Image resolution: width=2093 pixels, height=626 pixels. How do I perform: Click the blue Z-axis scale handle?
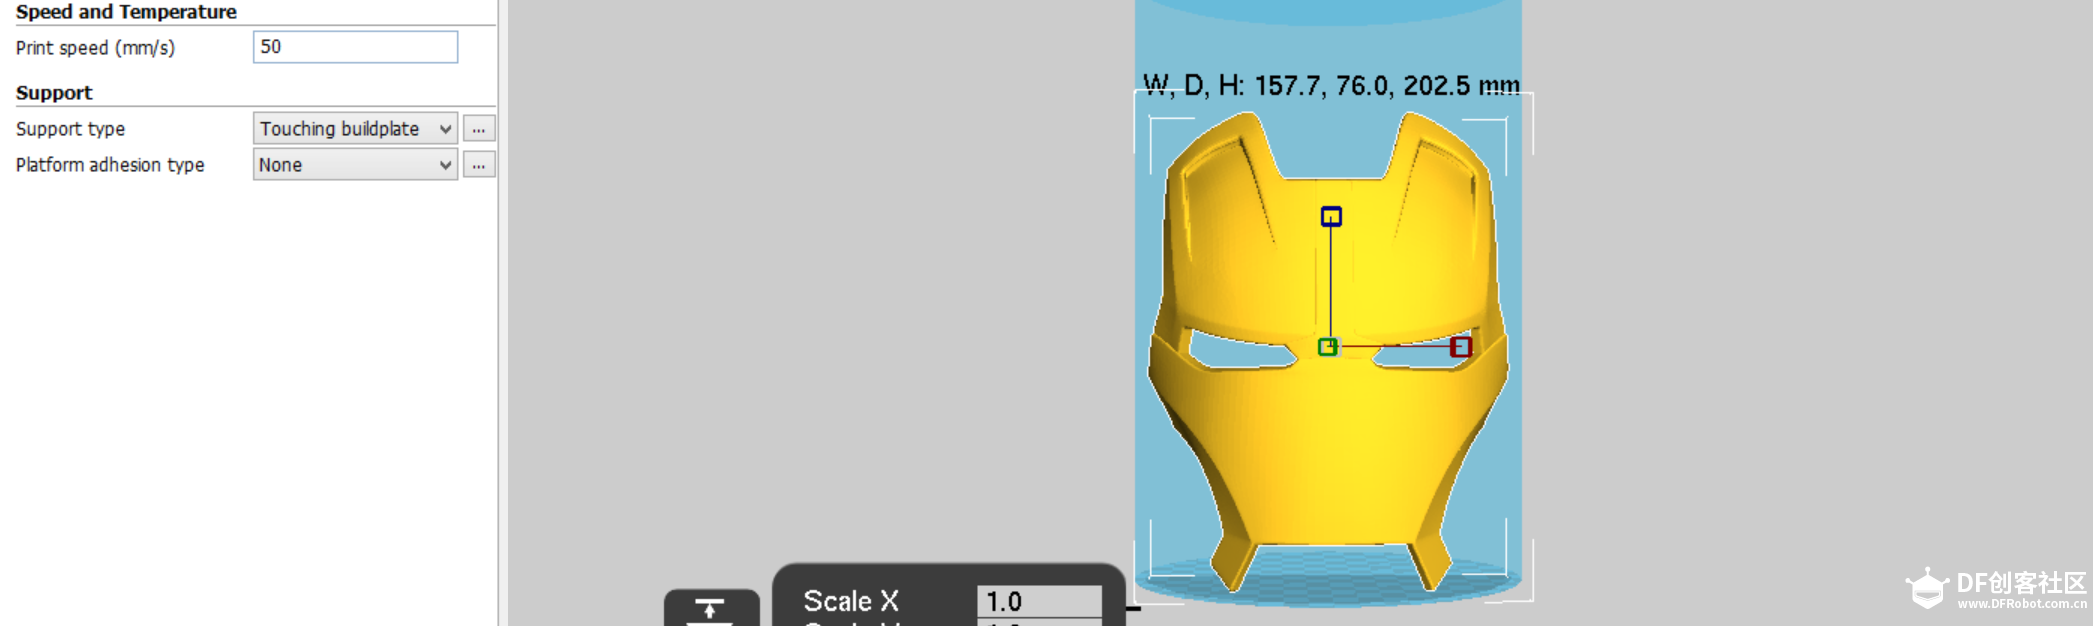pos(1331,217)
